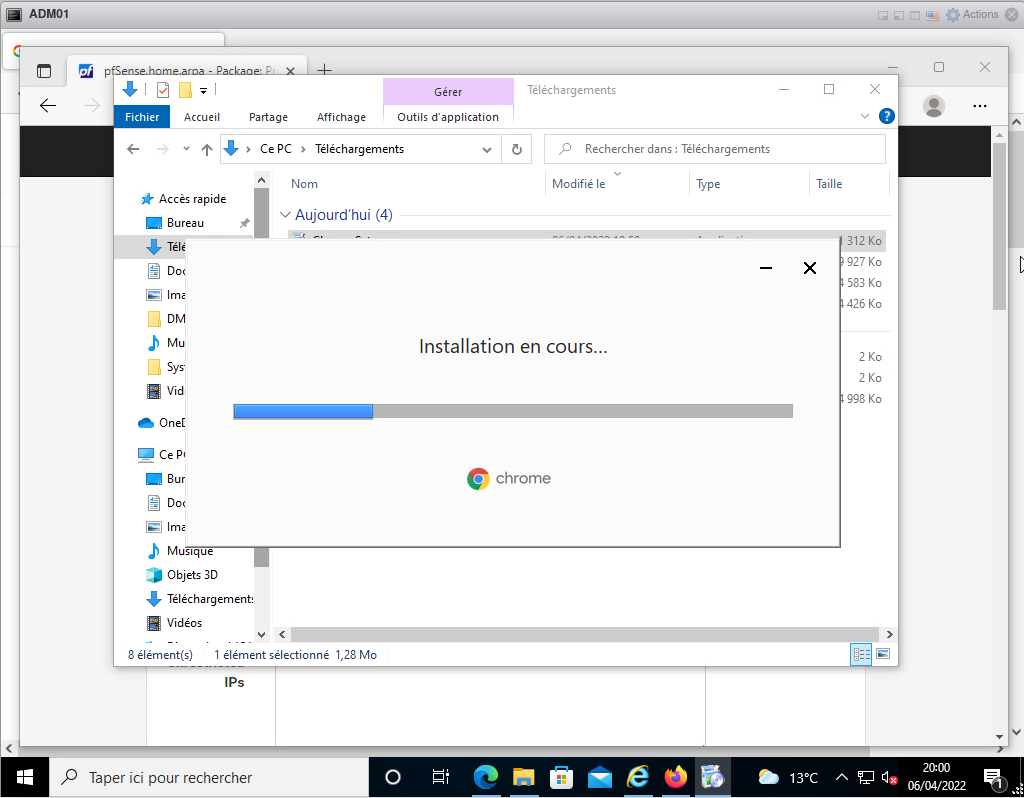Sort files by the Nom column header
The height and width of the screenshot is (798, 1024).
click(305, 184)
